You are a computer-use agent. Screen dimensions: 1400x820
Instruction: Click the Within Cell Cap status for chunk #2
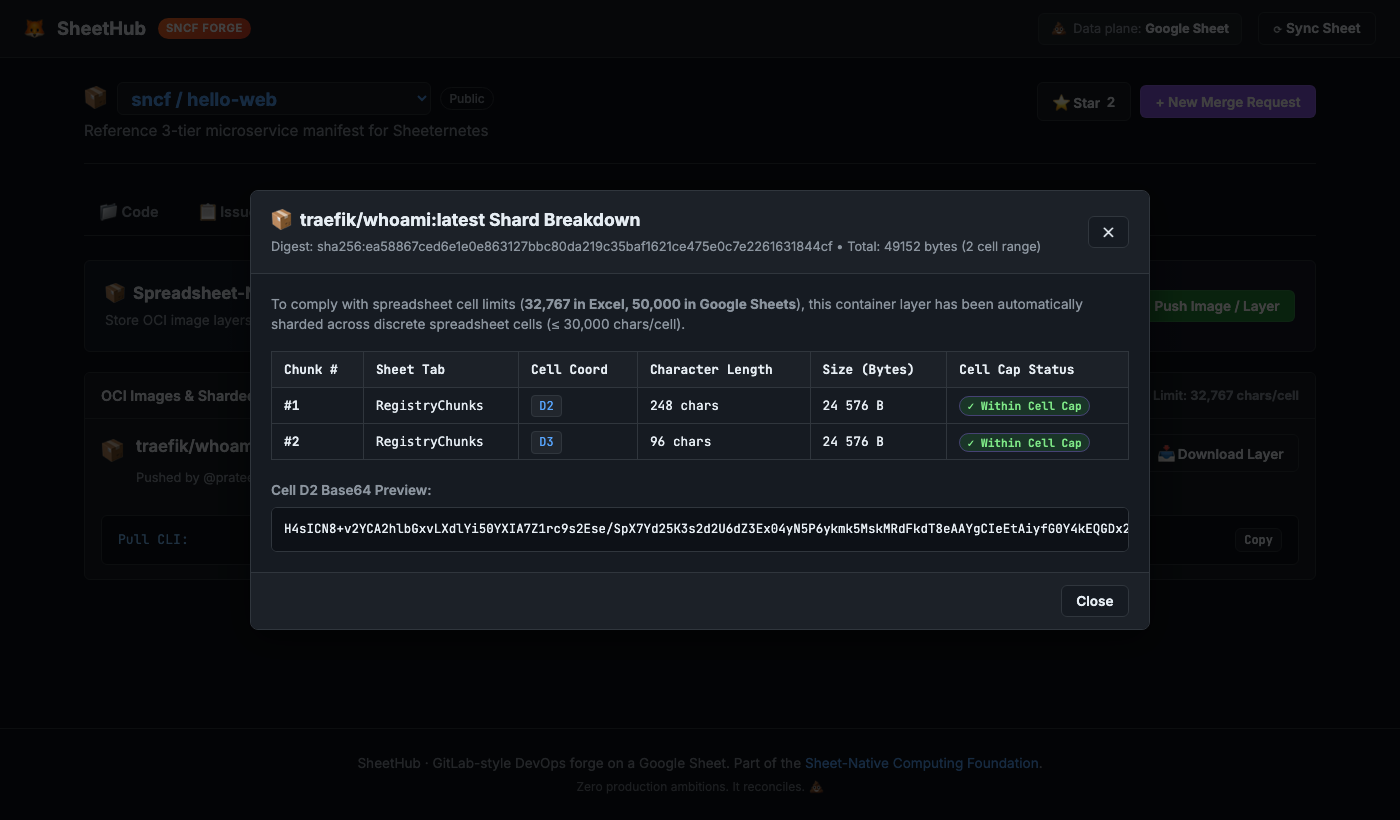[1024, 442]
